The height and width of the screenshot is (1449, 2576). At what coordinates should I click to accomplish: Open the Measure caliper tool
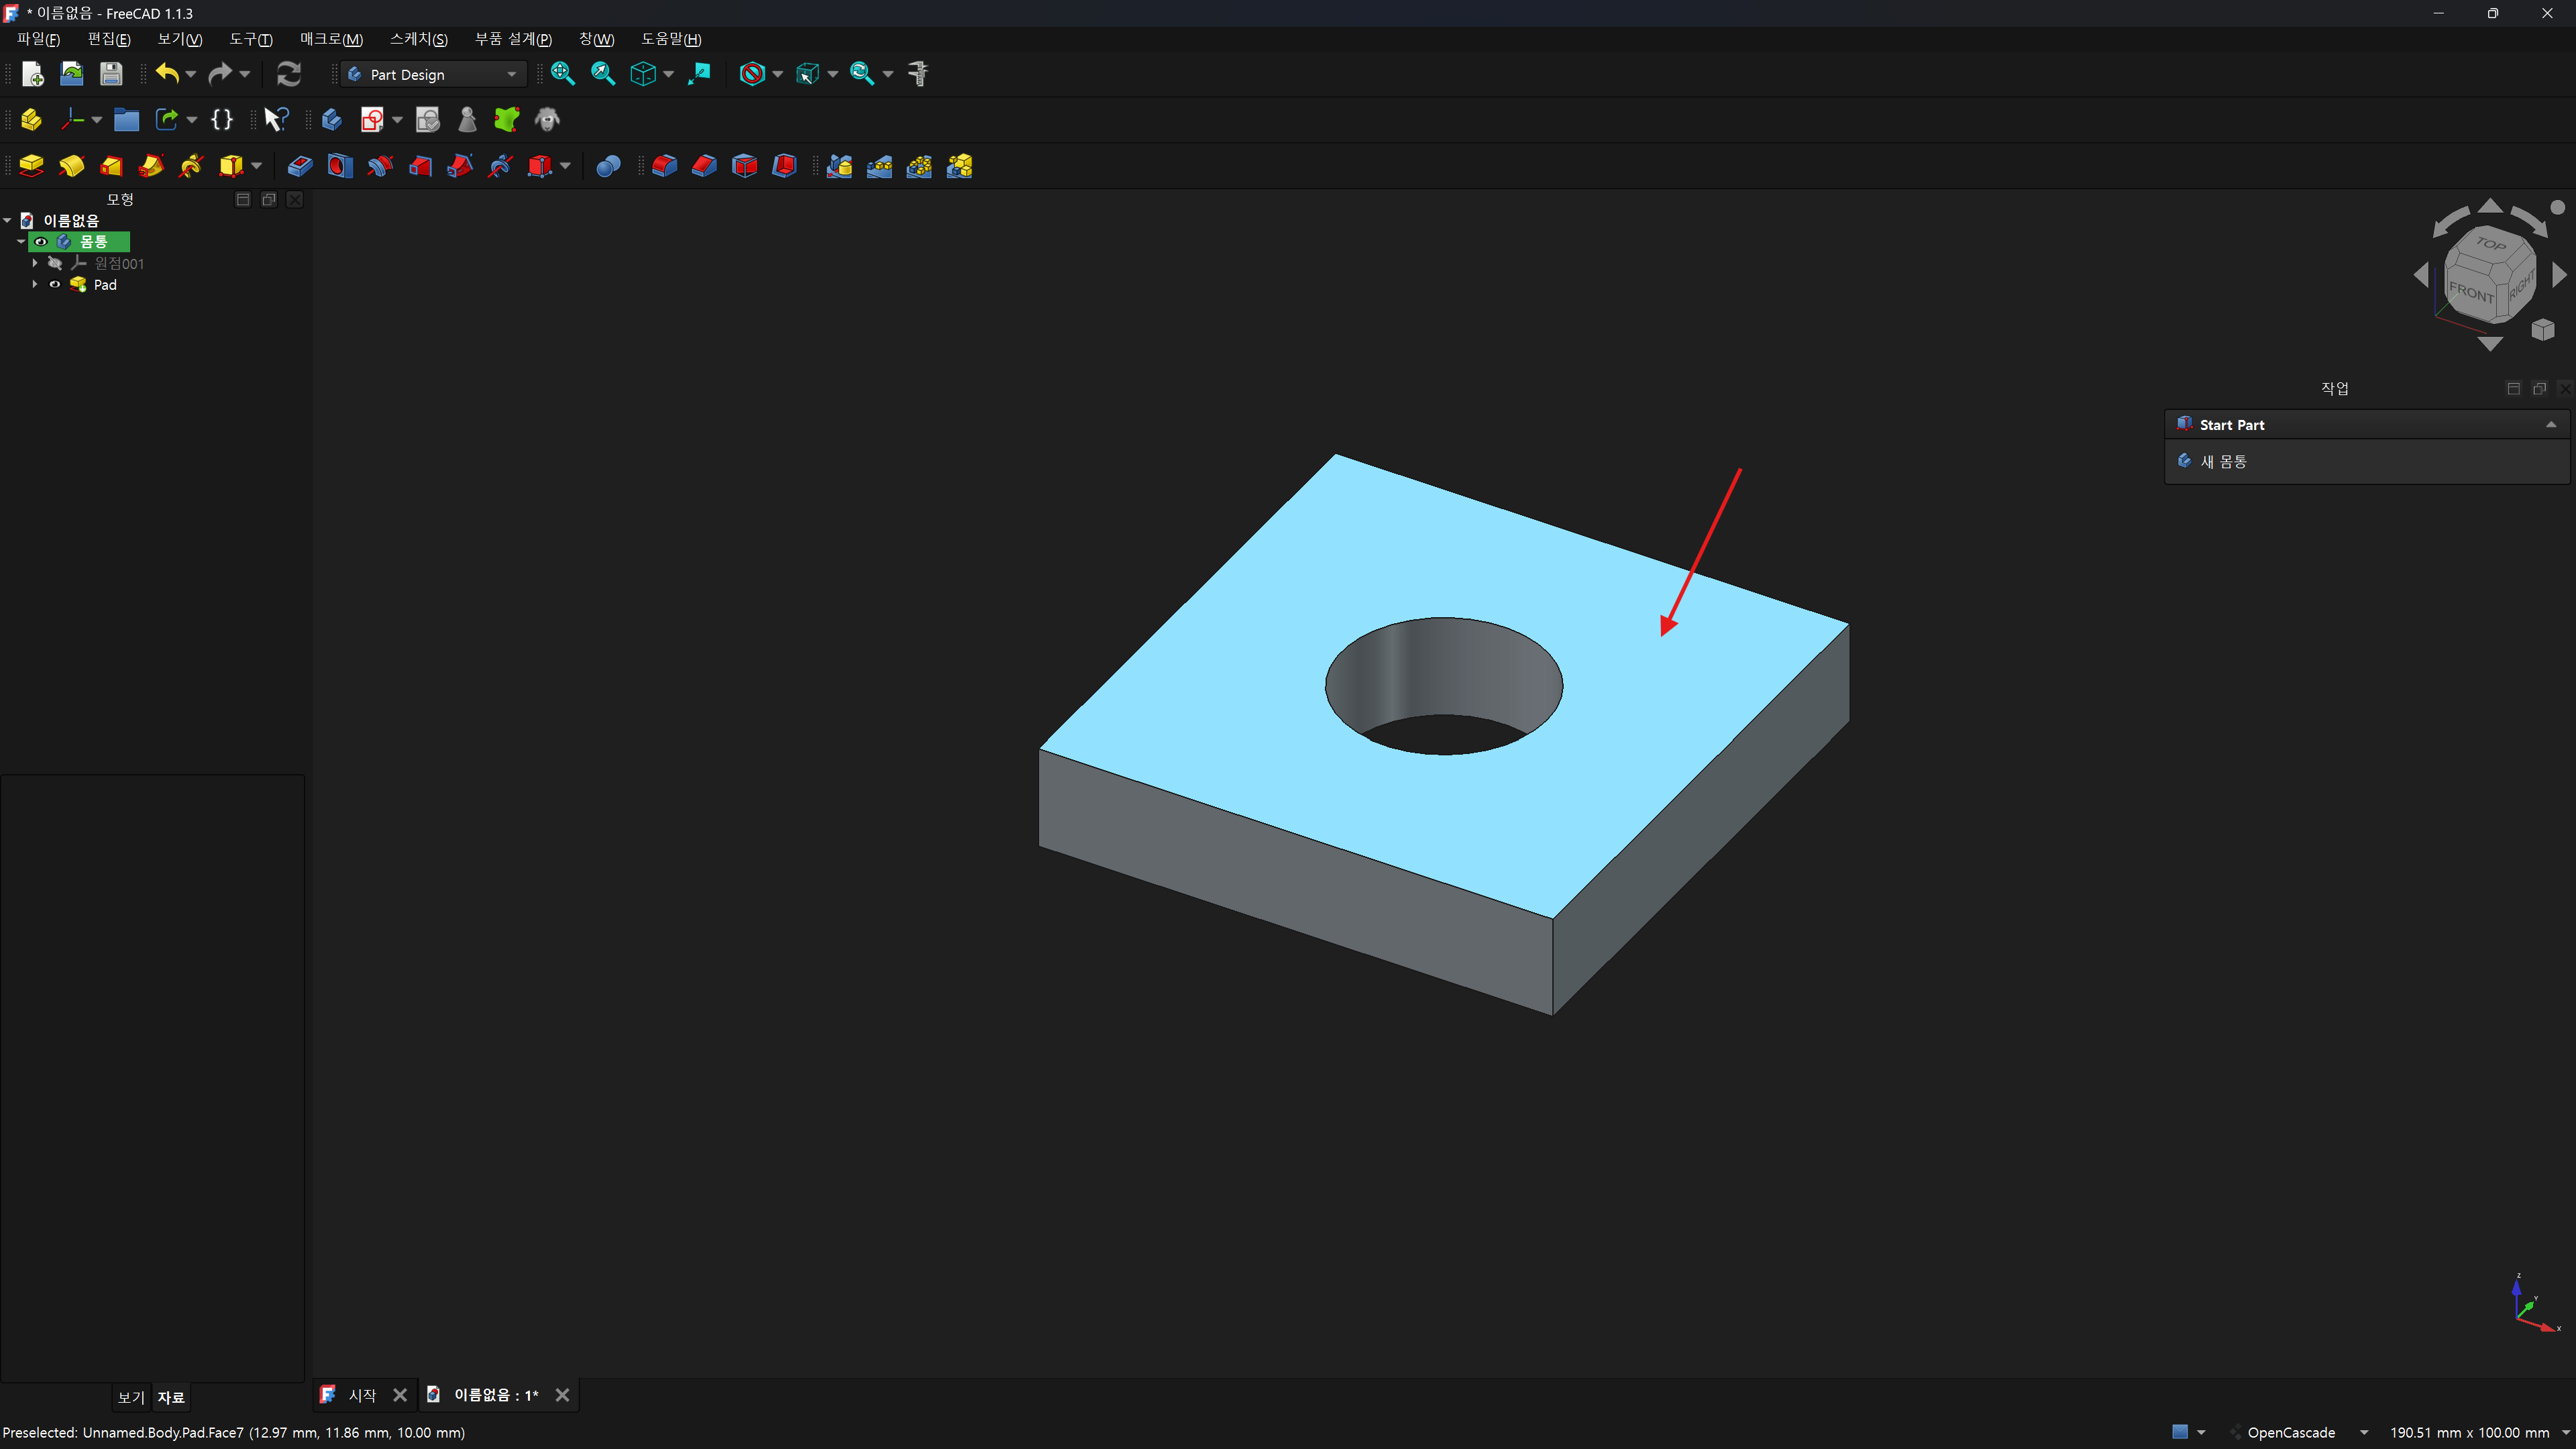[918, 74]
